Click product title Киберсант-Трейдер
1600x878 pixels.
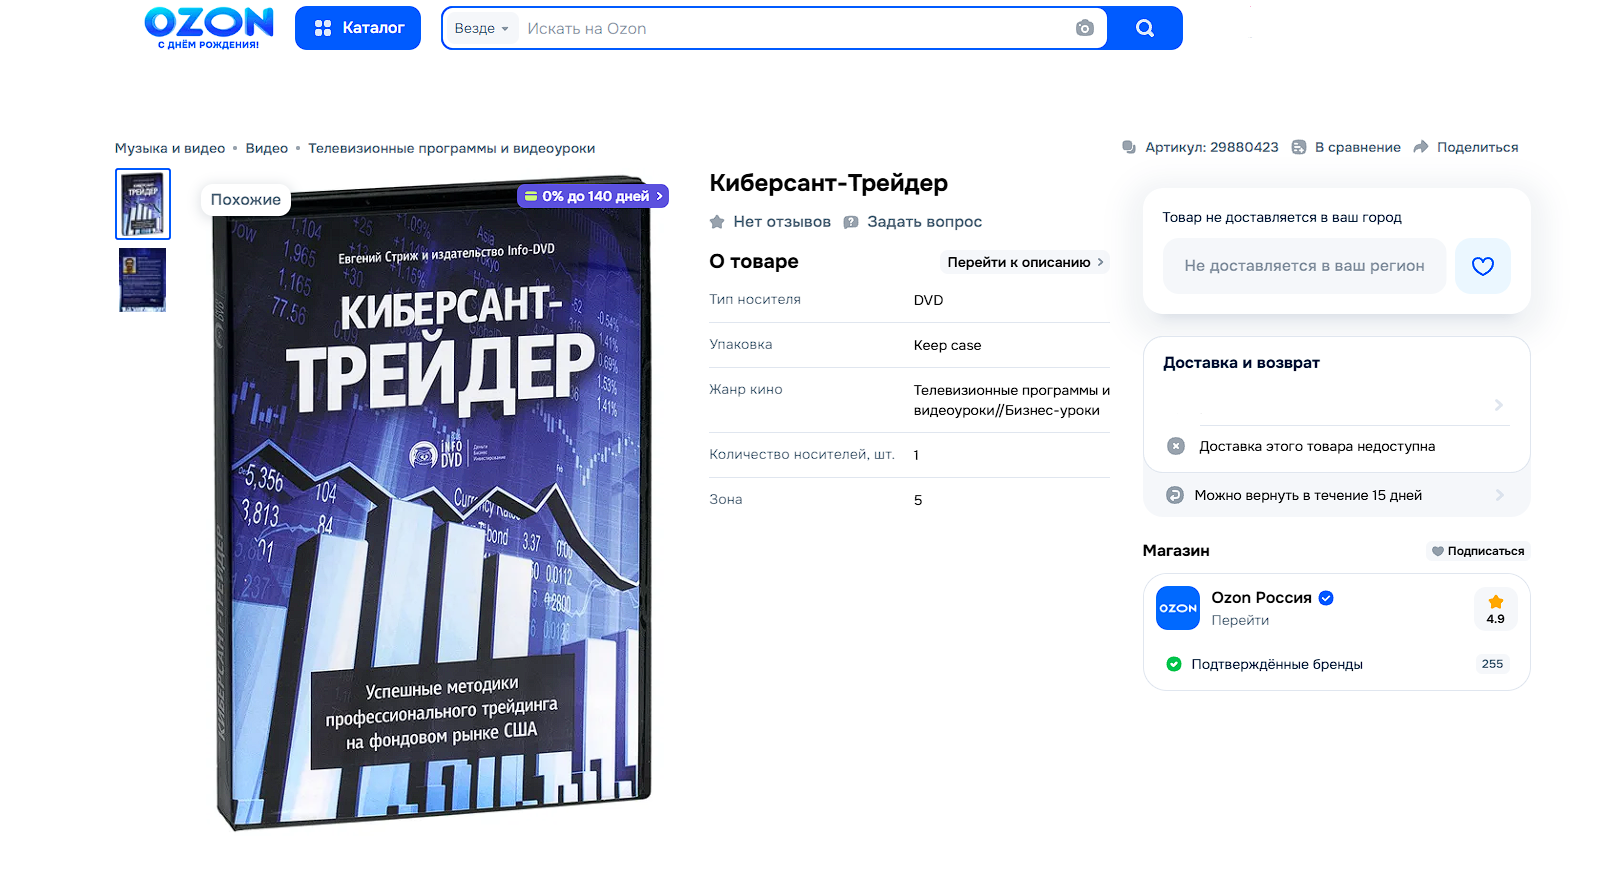828,183
